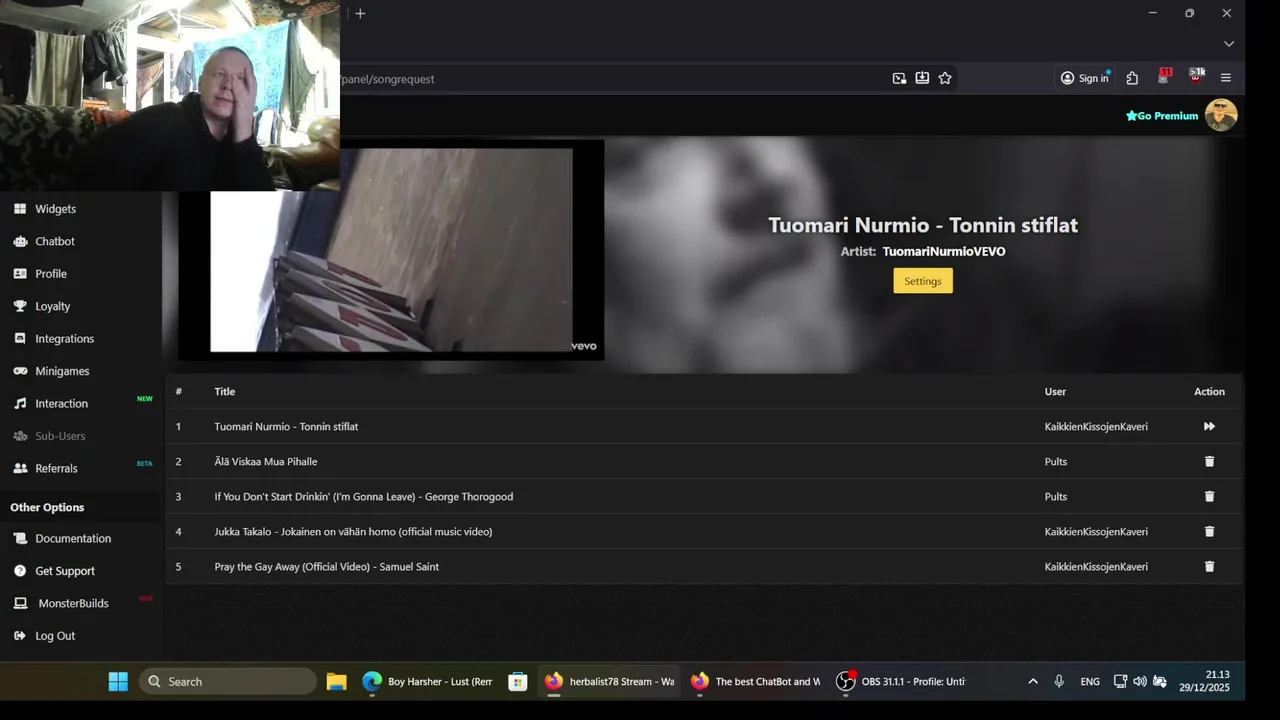Show hidden system tray icons
1280x720 pixels.
(x=1033, y=681)
